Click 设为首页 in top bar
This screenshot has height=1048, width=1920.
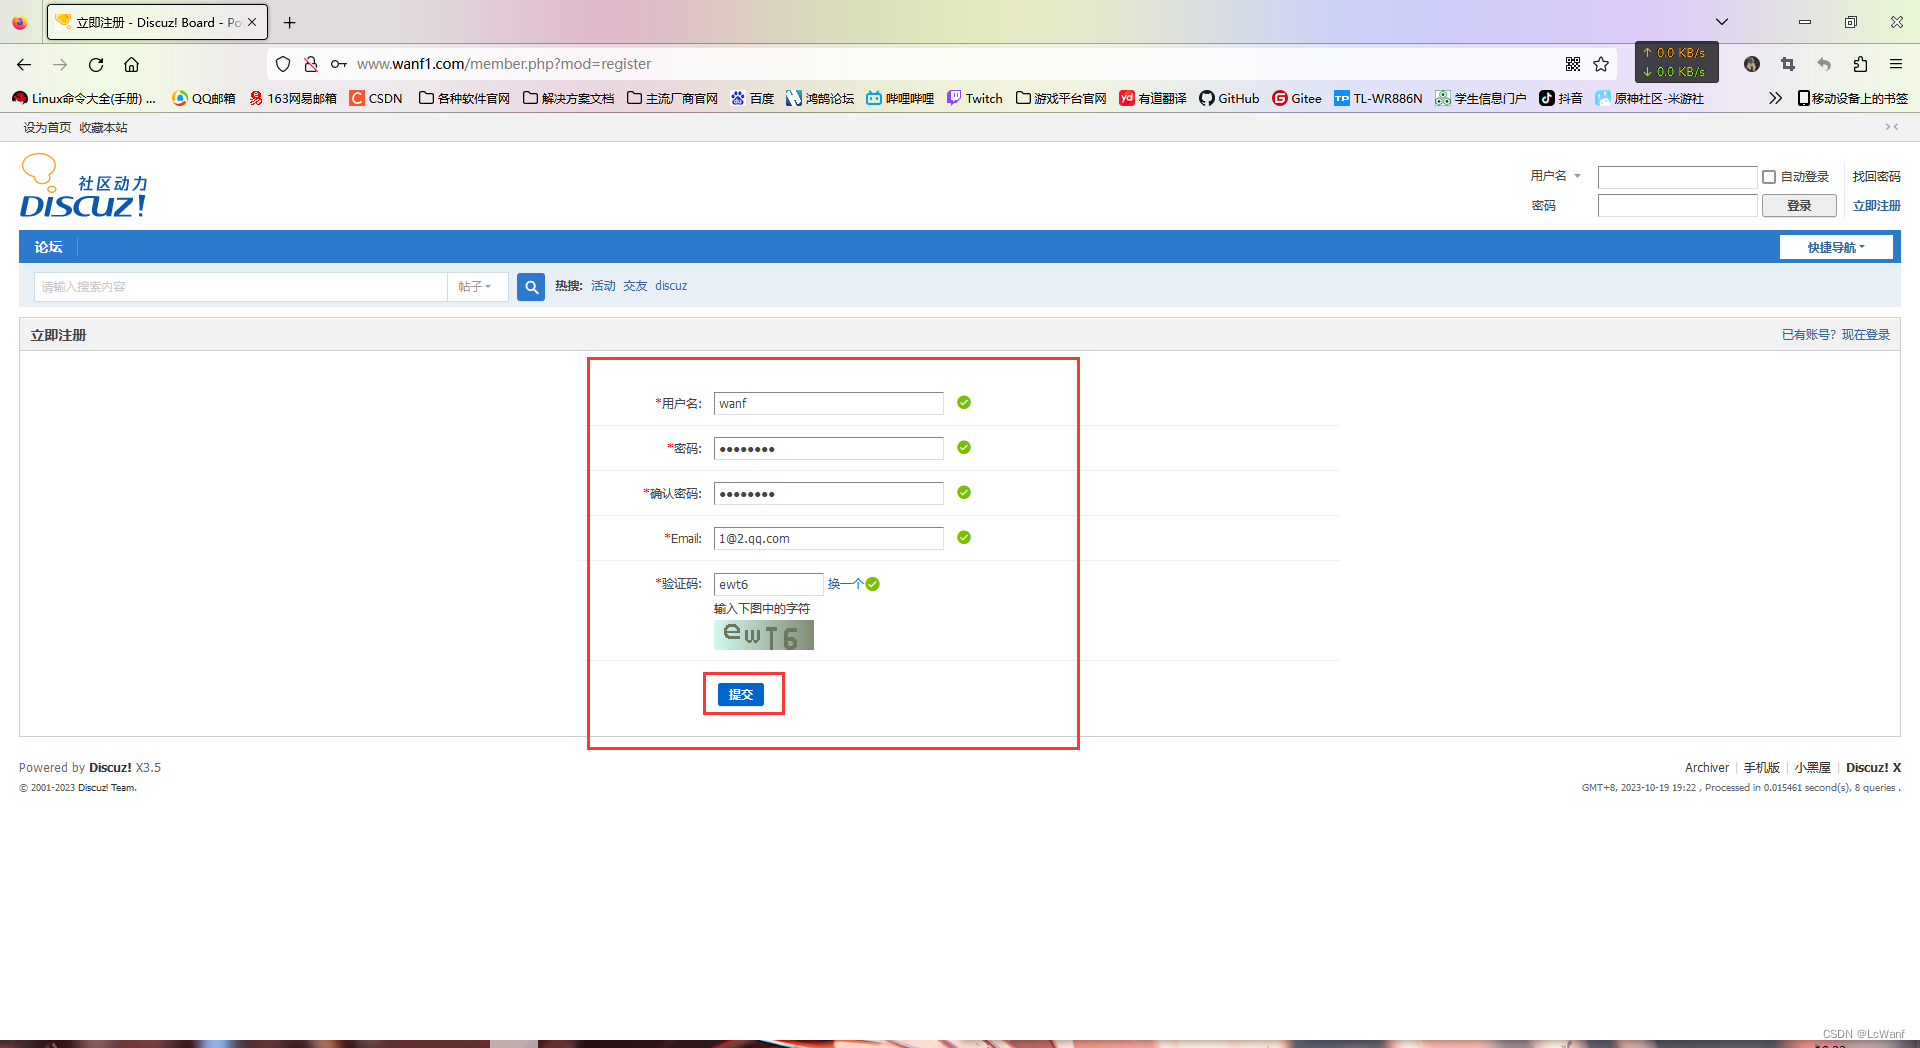tap(47, 128)
